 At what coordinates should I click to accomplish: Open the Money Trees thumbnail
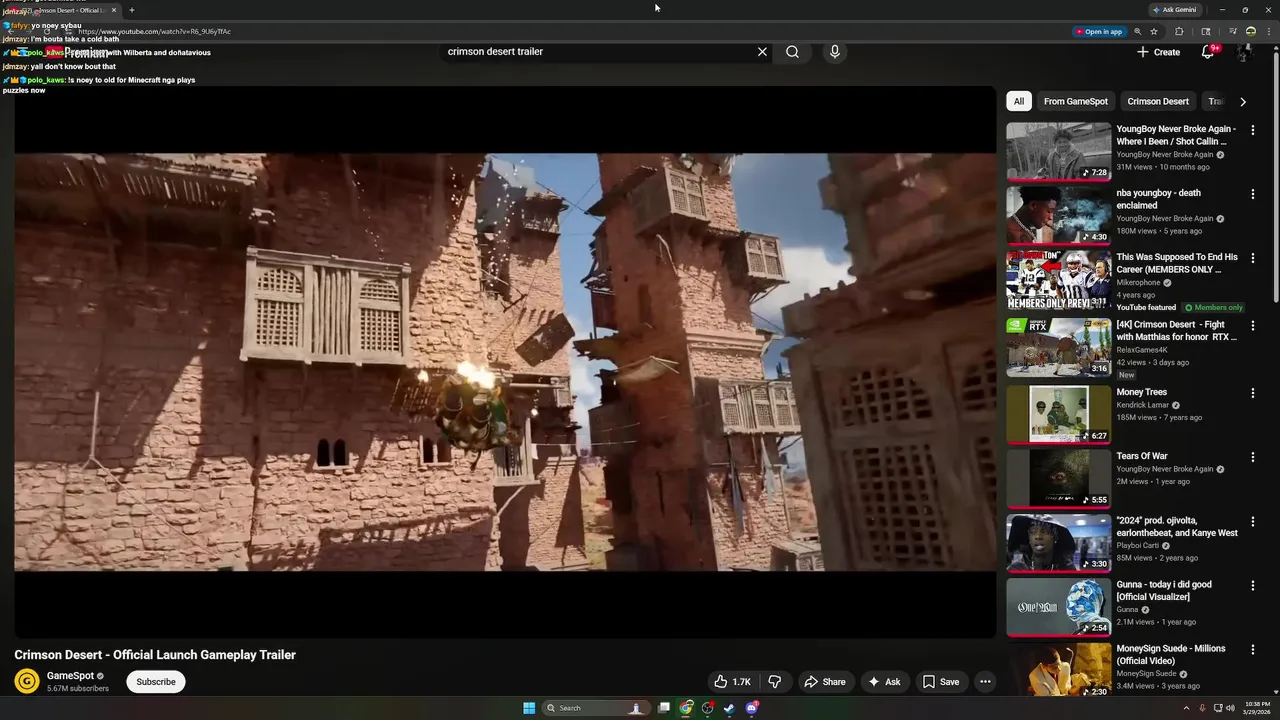pos(1058,414)
